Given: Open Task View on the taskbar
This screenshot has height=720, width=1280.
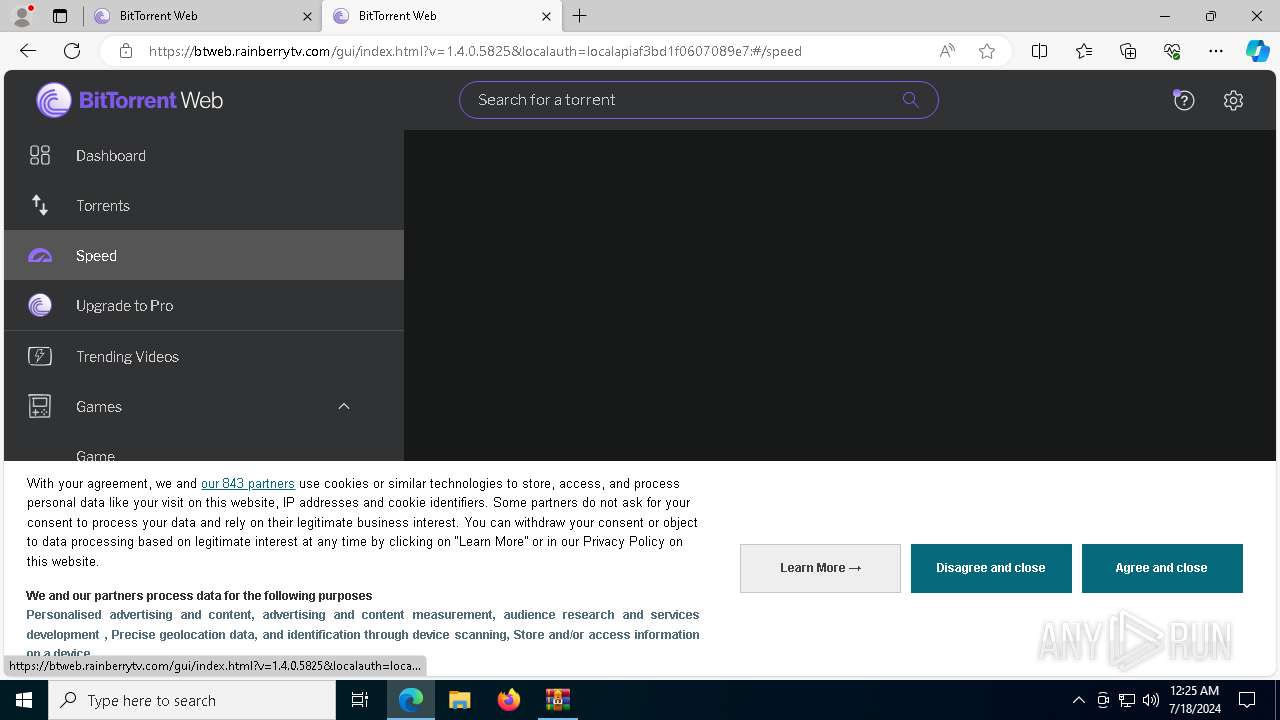Looking at the screenshot, I should (360, 700).
